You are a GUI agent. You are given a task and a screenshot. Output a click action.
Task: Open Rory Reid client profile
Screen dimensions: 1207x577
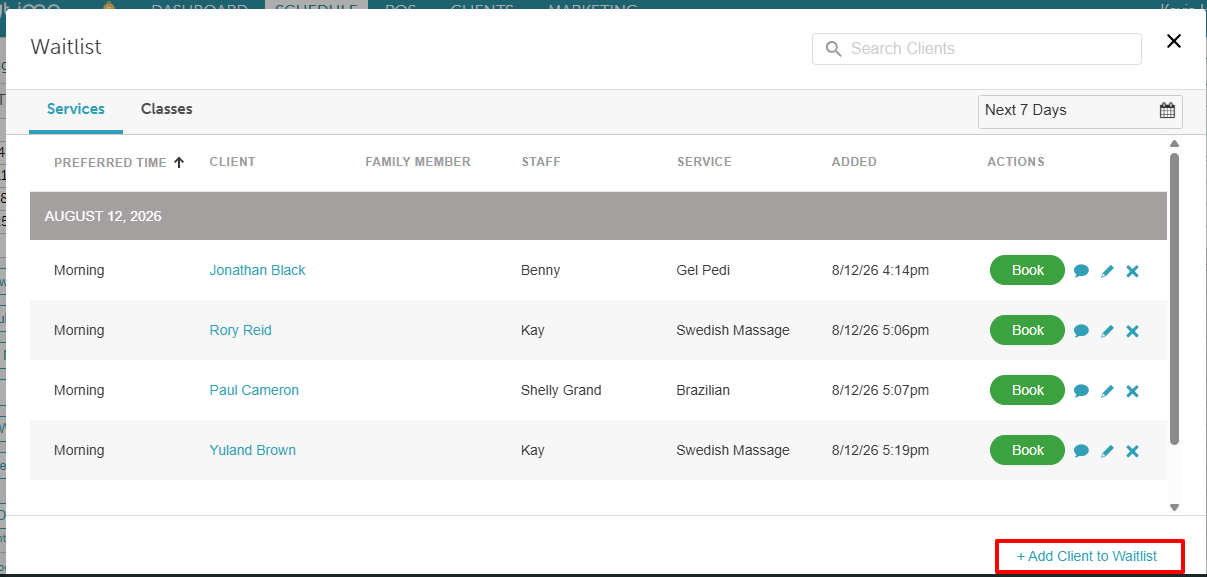pyautogui.click(x=241, y=330)
